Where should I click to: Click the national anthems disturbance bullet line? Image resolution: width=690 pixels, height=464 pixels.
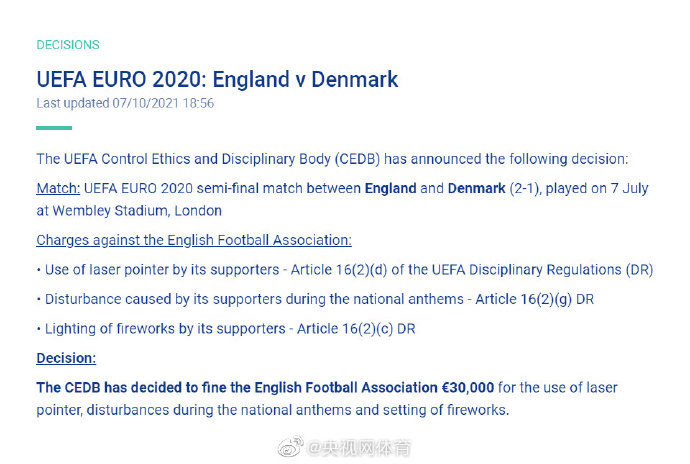coord(315,299)
